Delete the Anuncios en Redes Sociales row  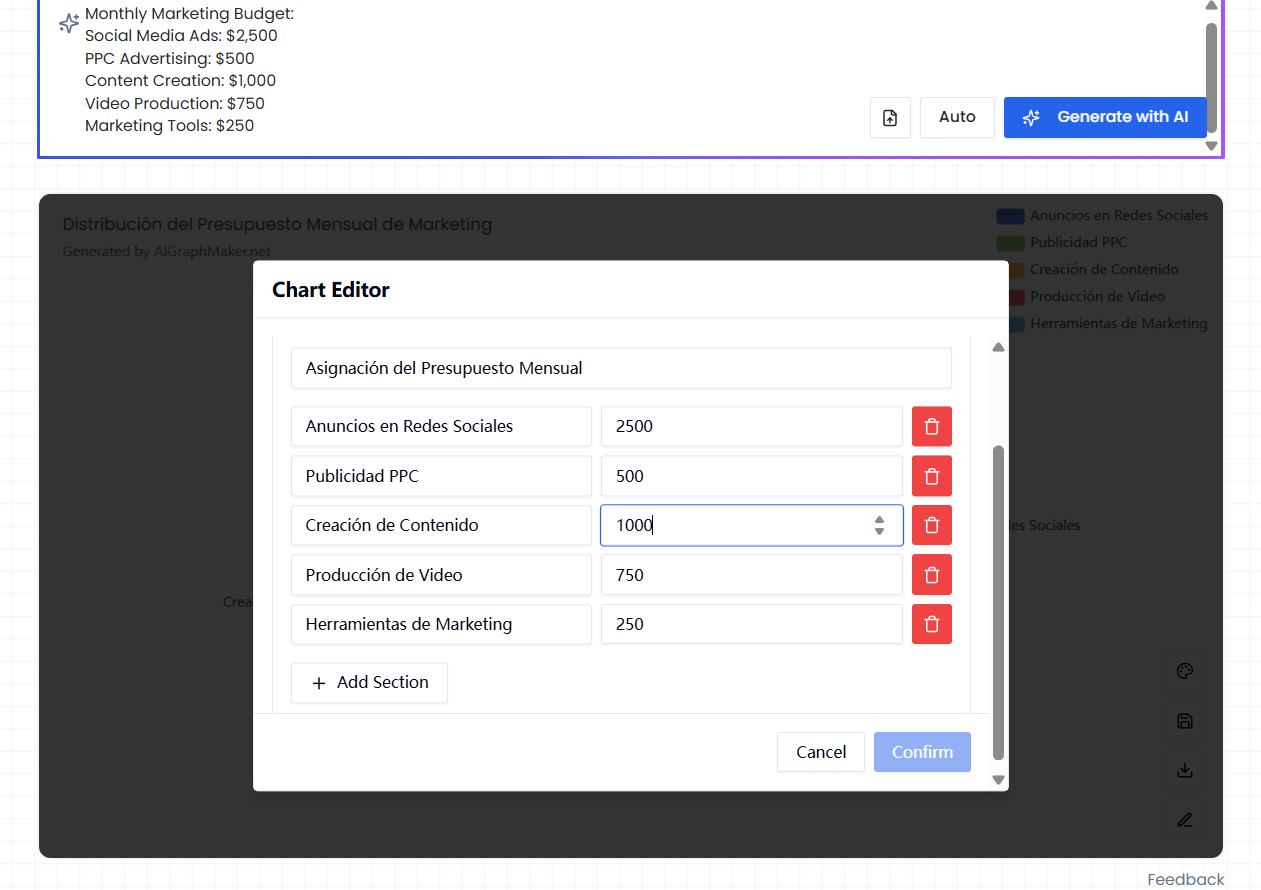click(x=931, y=426)
